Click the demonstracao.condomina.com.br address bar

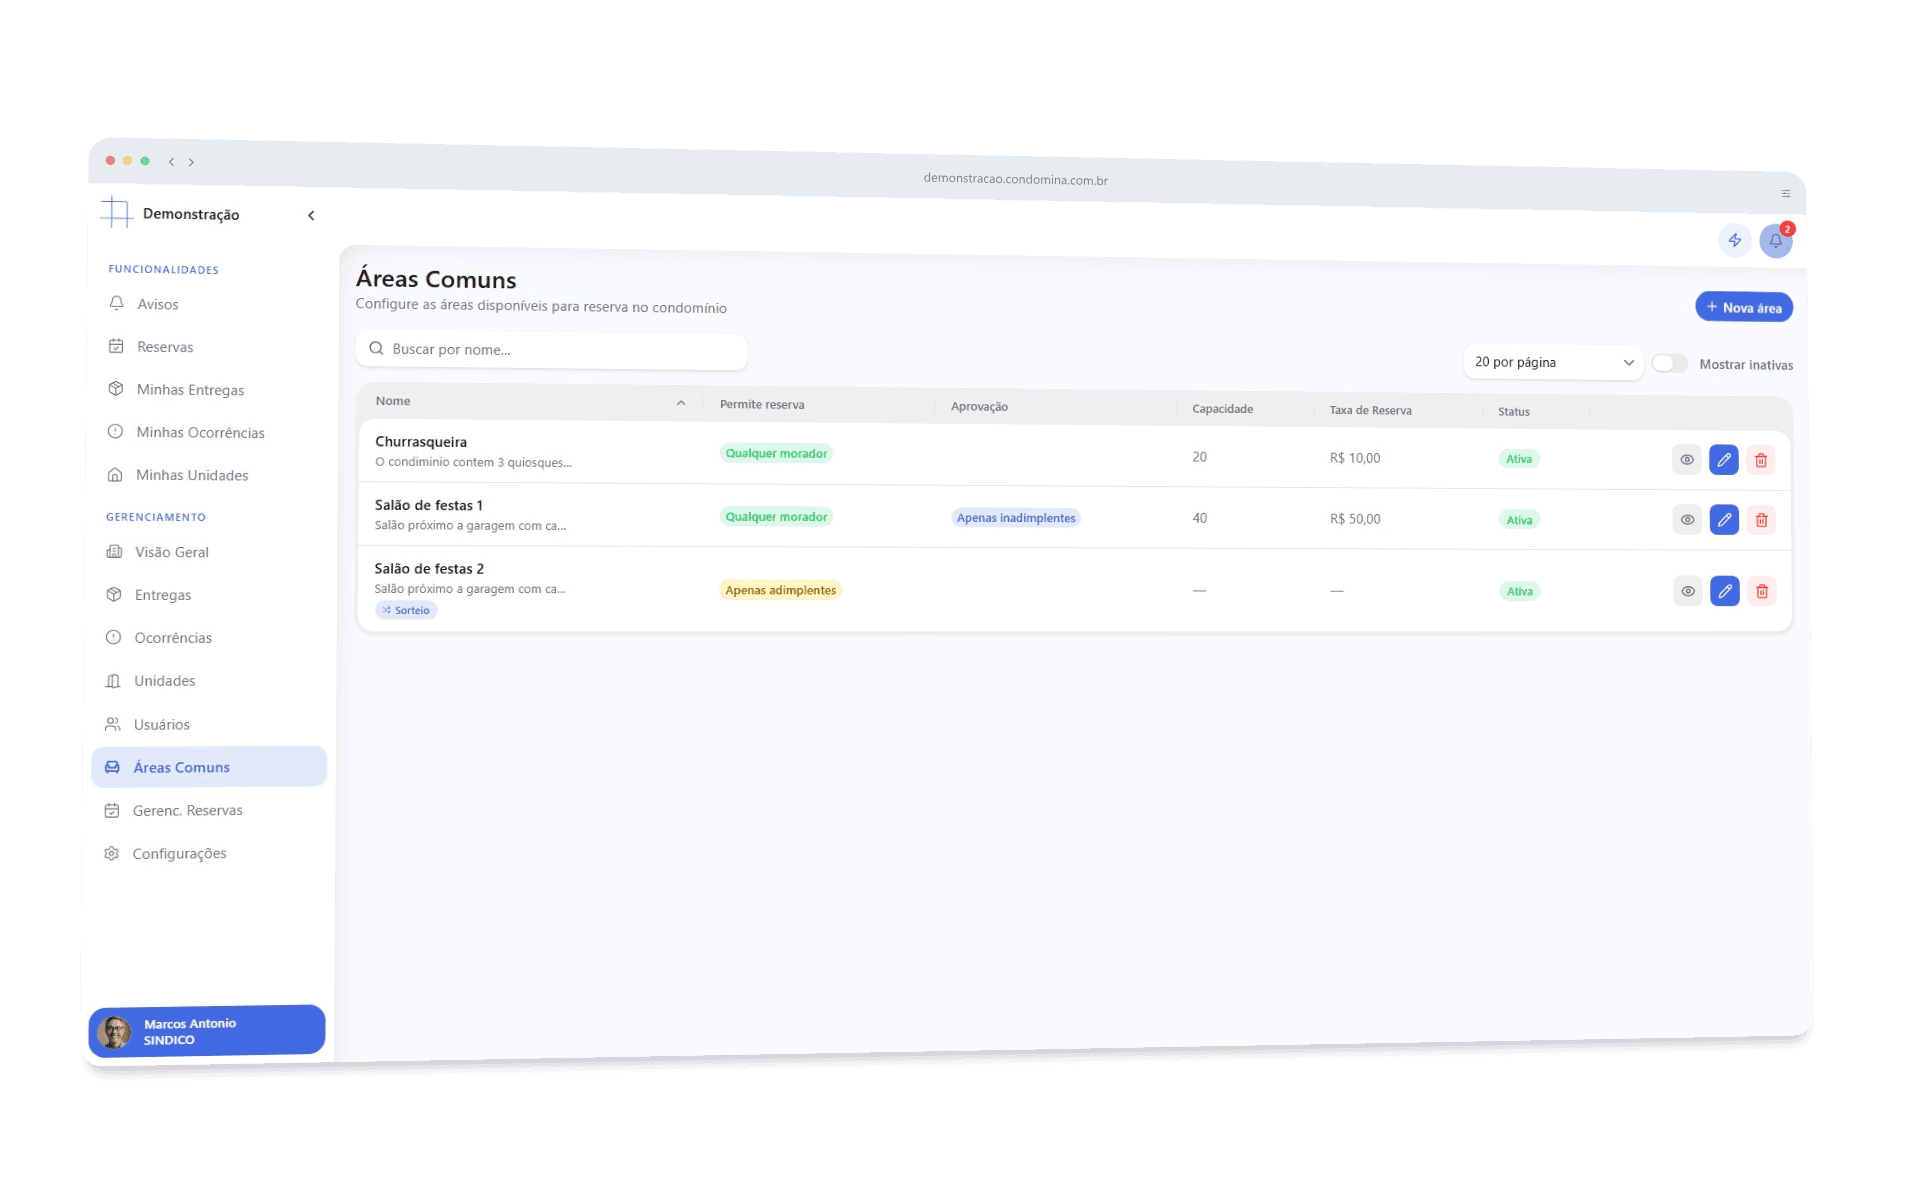[x=1015, y=180]
